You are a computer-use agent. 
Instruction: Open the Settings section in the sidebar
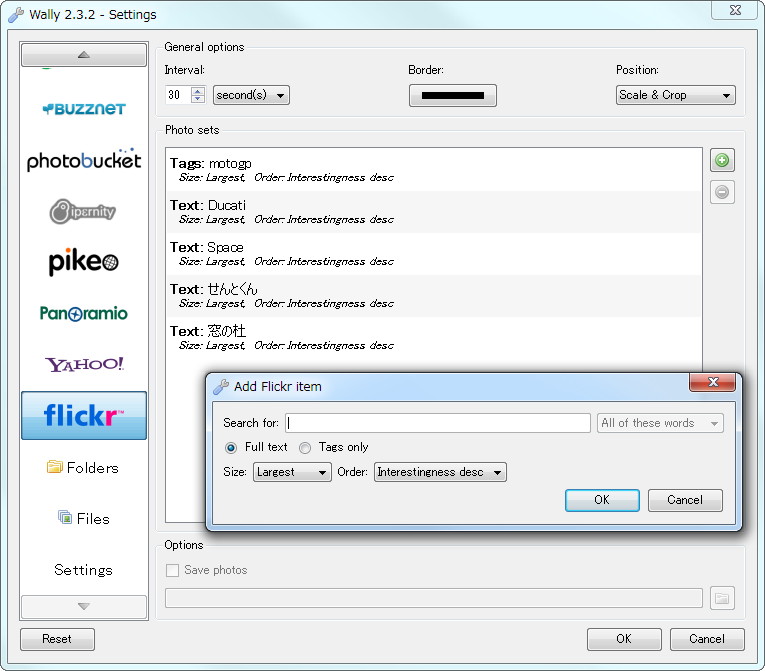pyautogui.click(x=84, y=569)
